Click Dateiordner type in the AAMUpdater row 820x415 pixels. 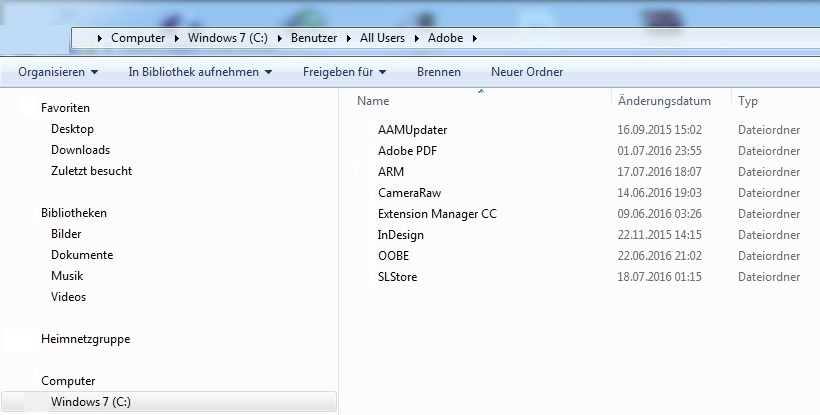[769, 130]
